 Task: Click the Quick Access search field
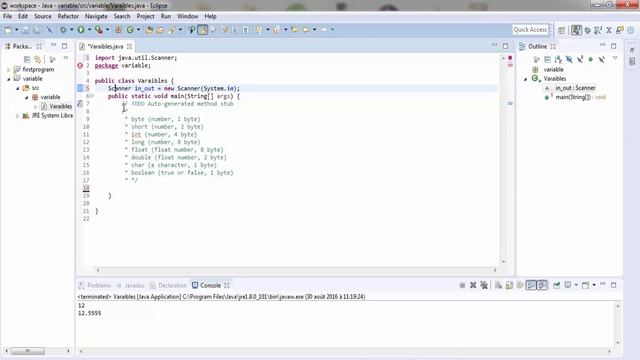530,30
